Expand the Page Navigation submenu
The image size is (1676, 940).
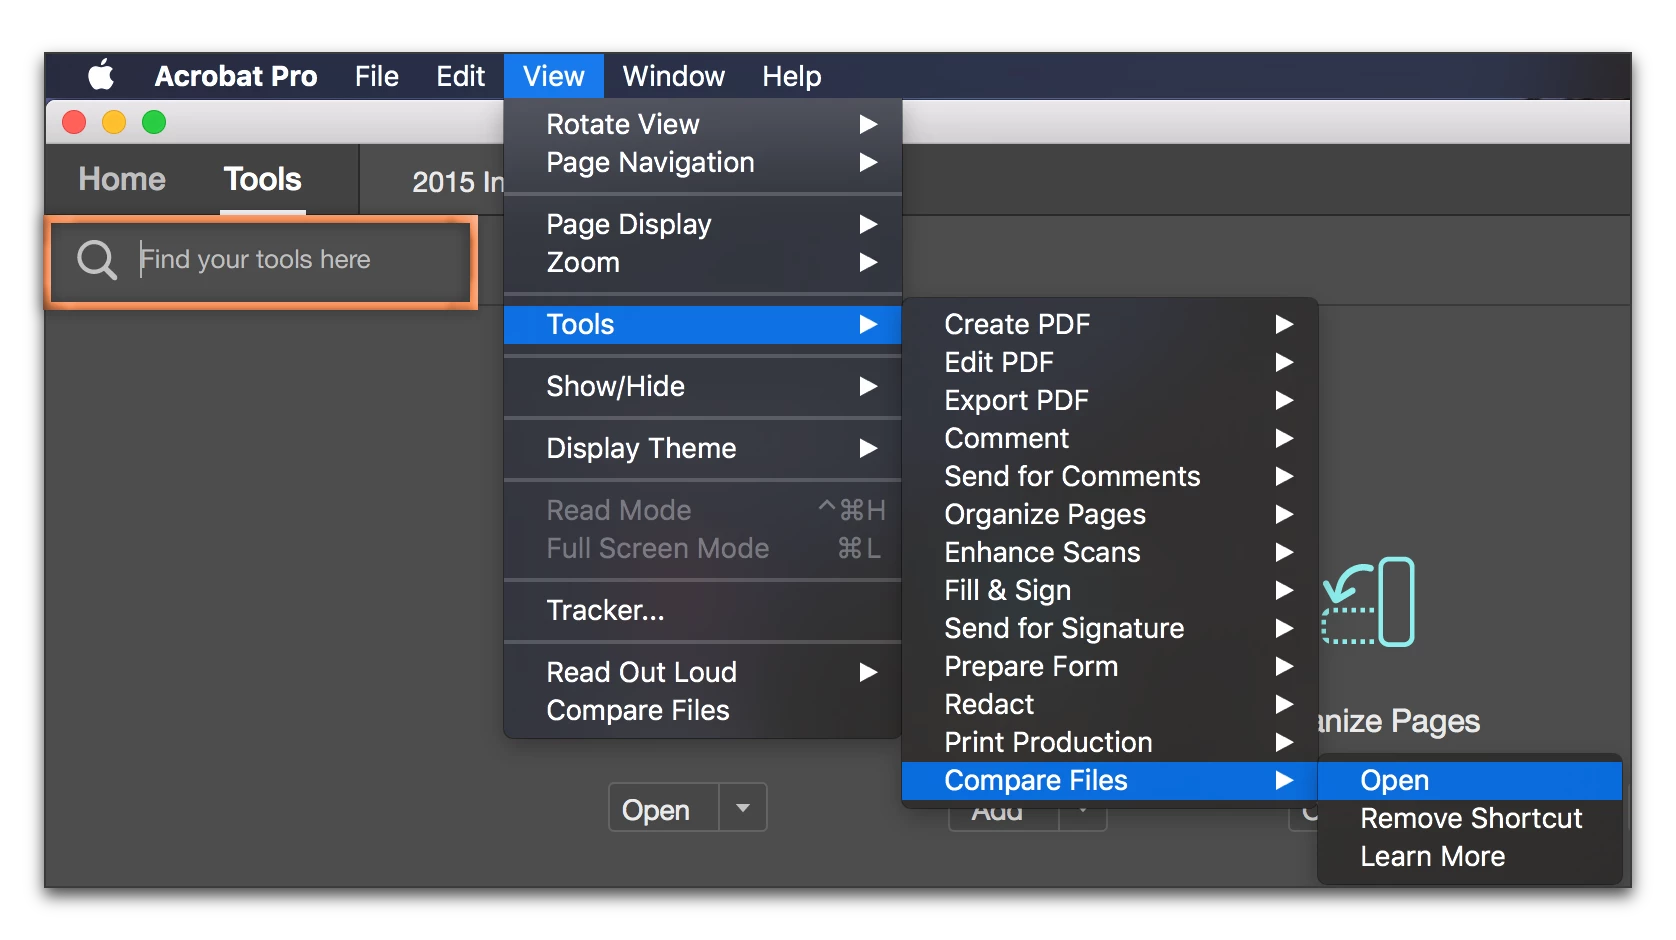(703, 162)
